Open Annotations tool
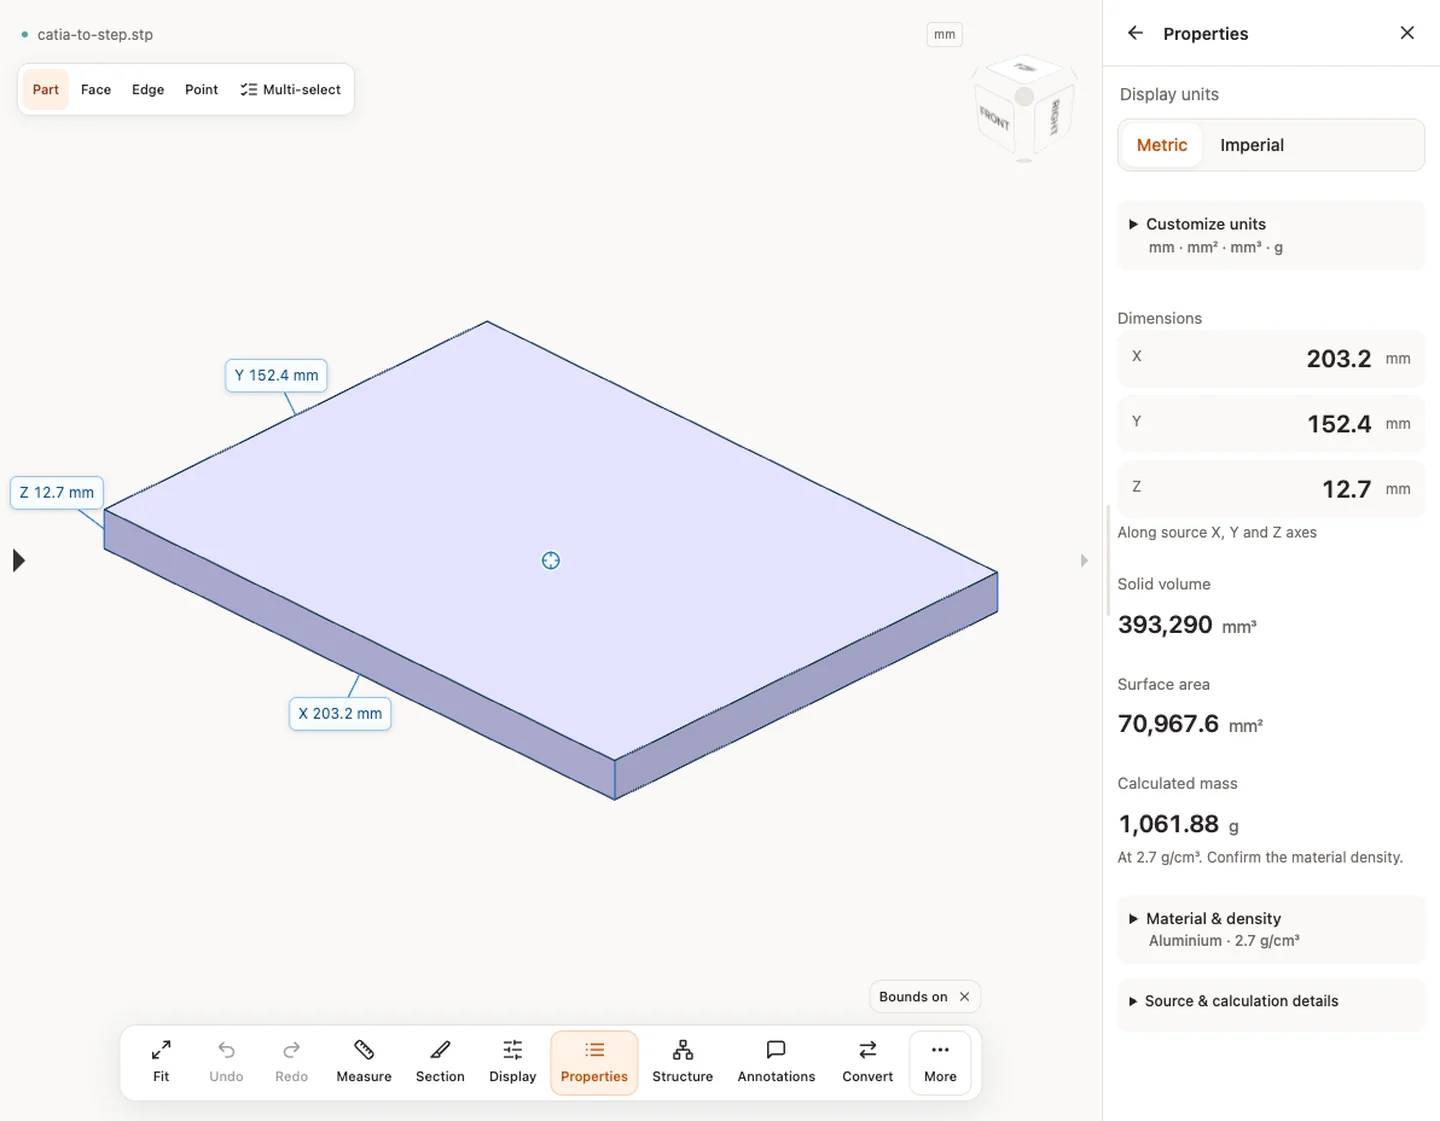This screenshot has width=1440, height=1121. (x=776, y=1062)
